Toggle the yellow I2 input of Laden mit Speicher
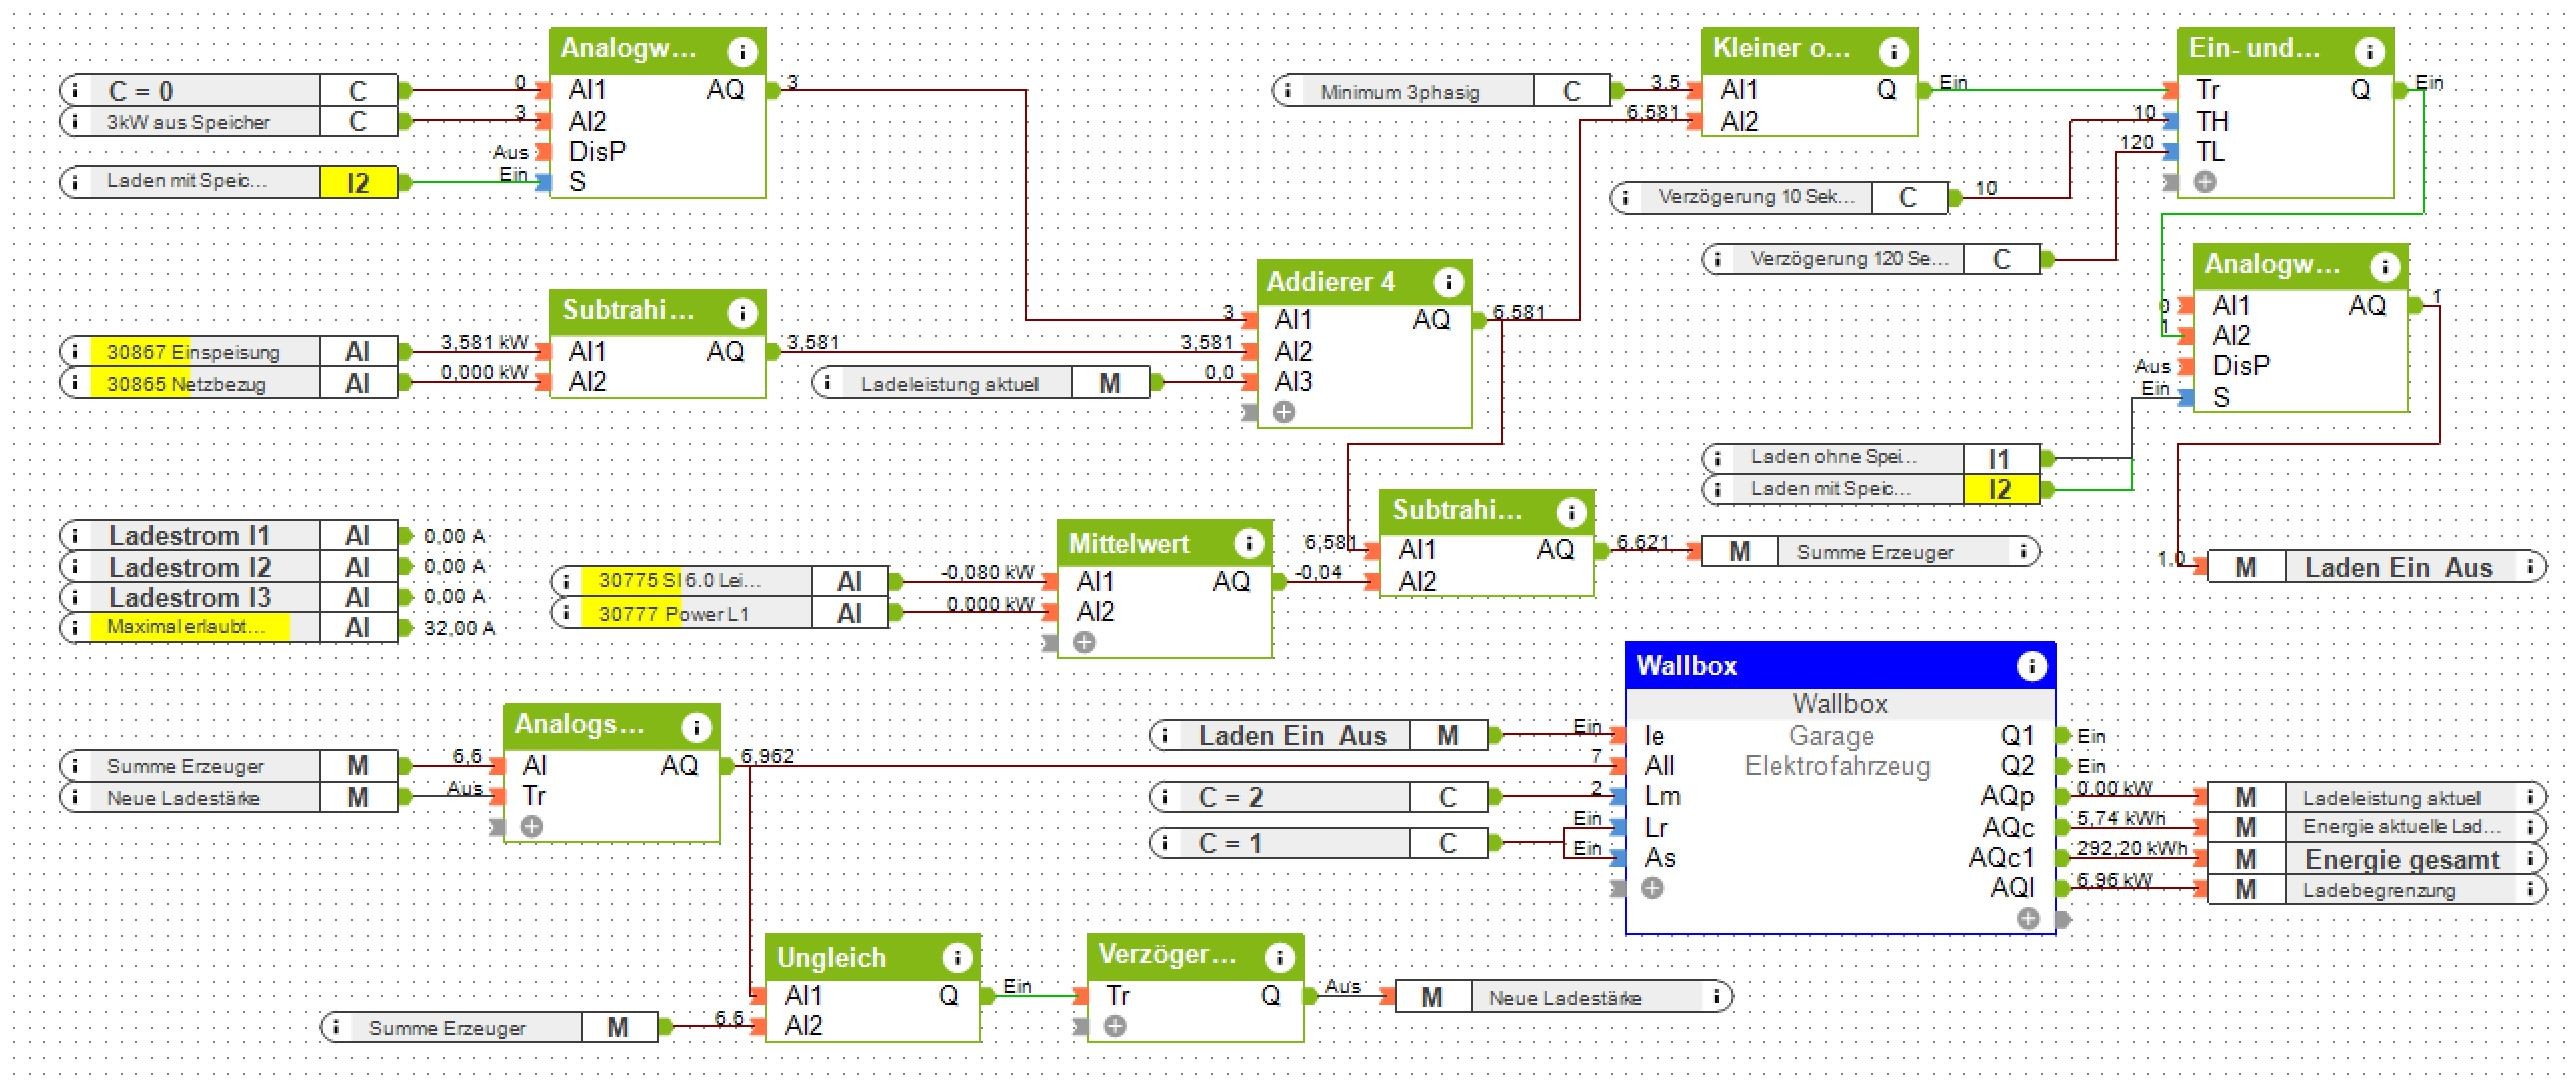This screenshot has width=2572, height=1080. (358, 183)
